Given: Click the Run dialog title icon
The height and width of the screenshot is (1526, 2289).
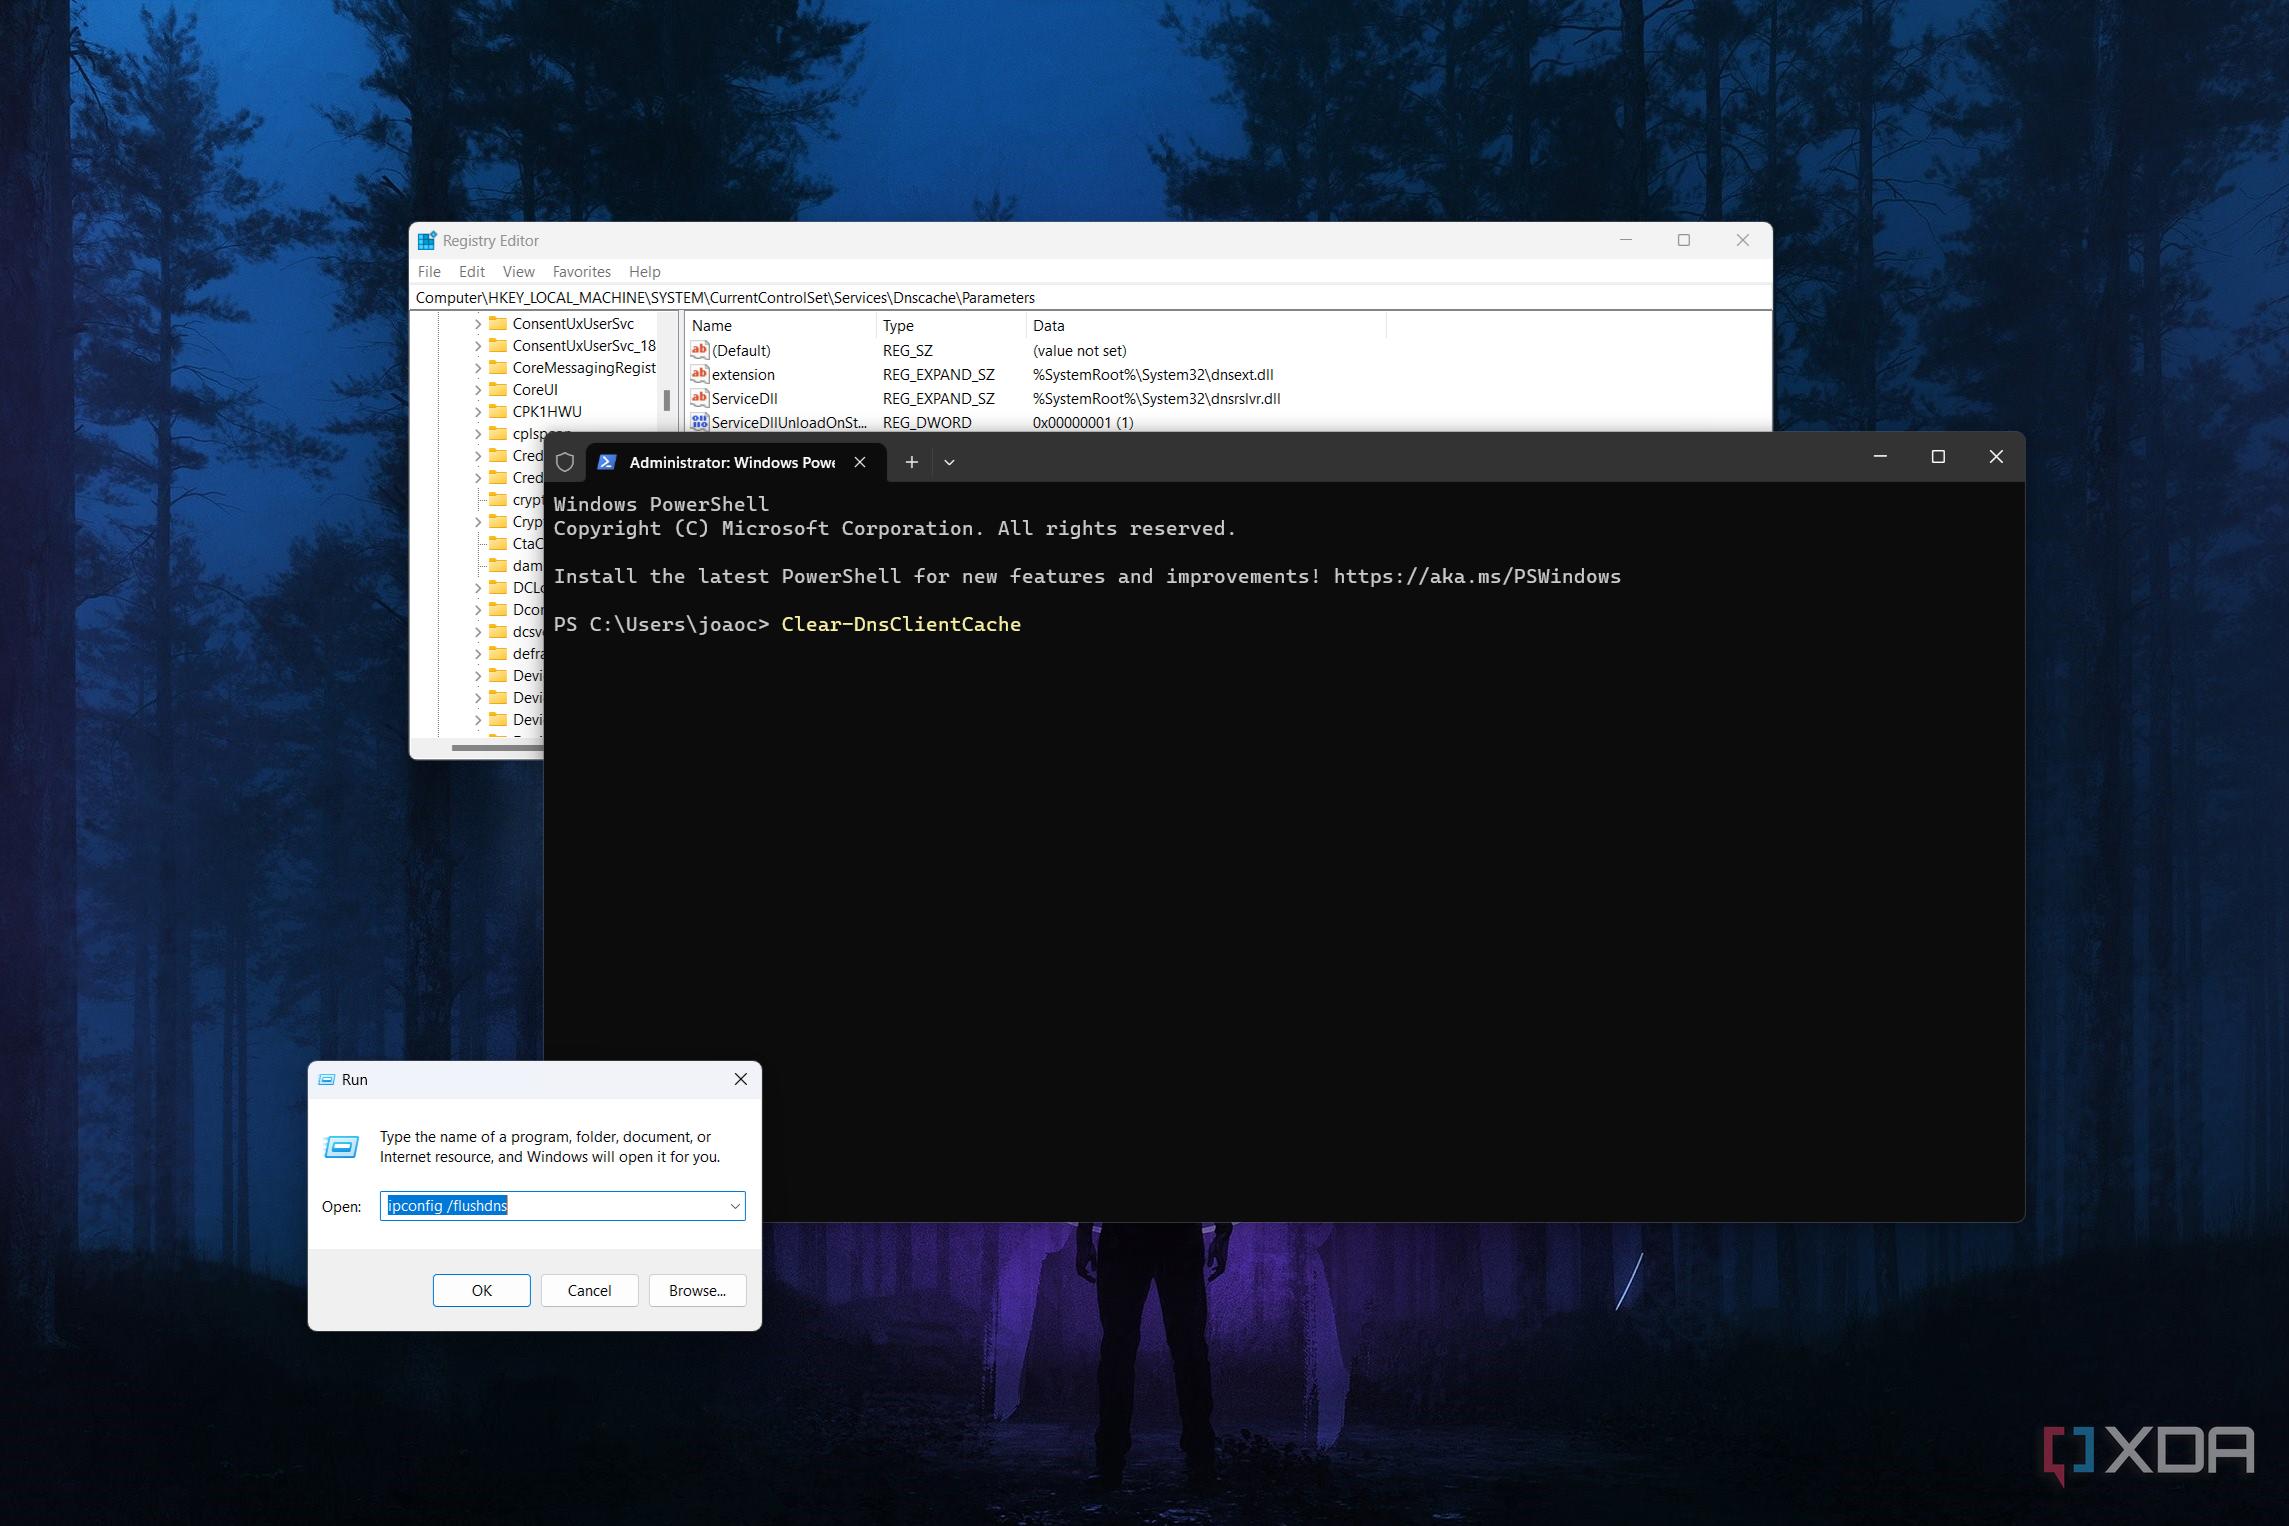Looking at the screenshot, I should [327, 1080].
